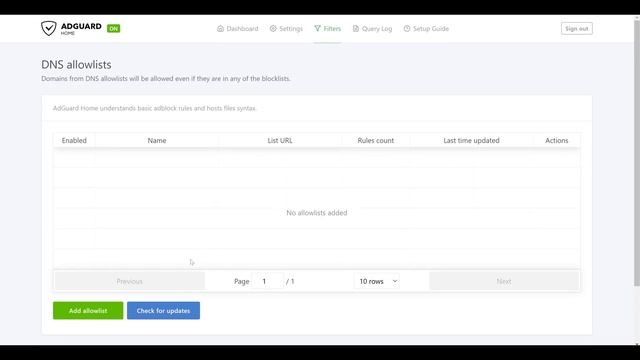The width and height of the screenshot is (640, 360).
Task: Sort by Last time updated column header
Action: click(471, 140)
